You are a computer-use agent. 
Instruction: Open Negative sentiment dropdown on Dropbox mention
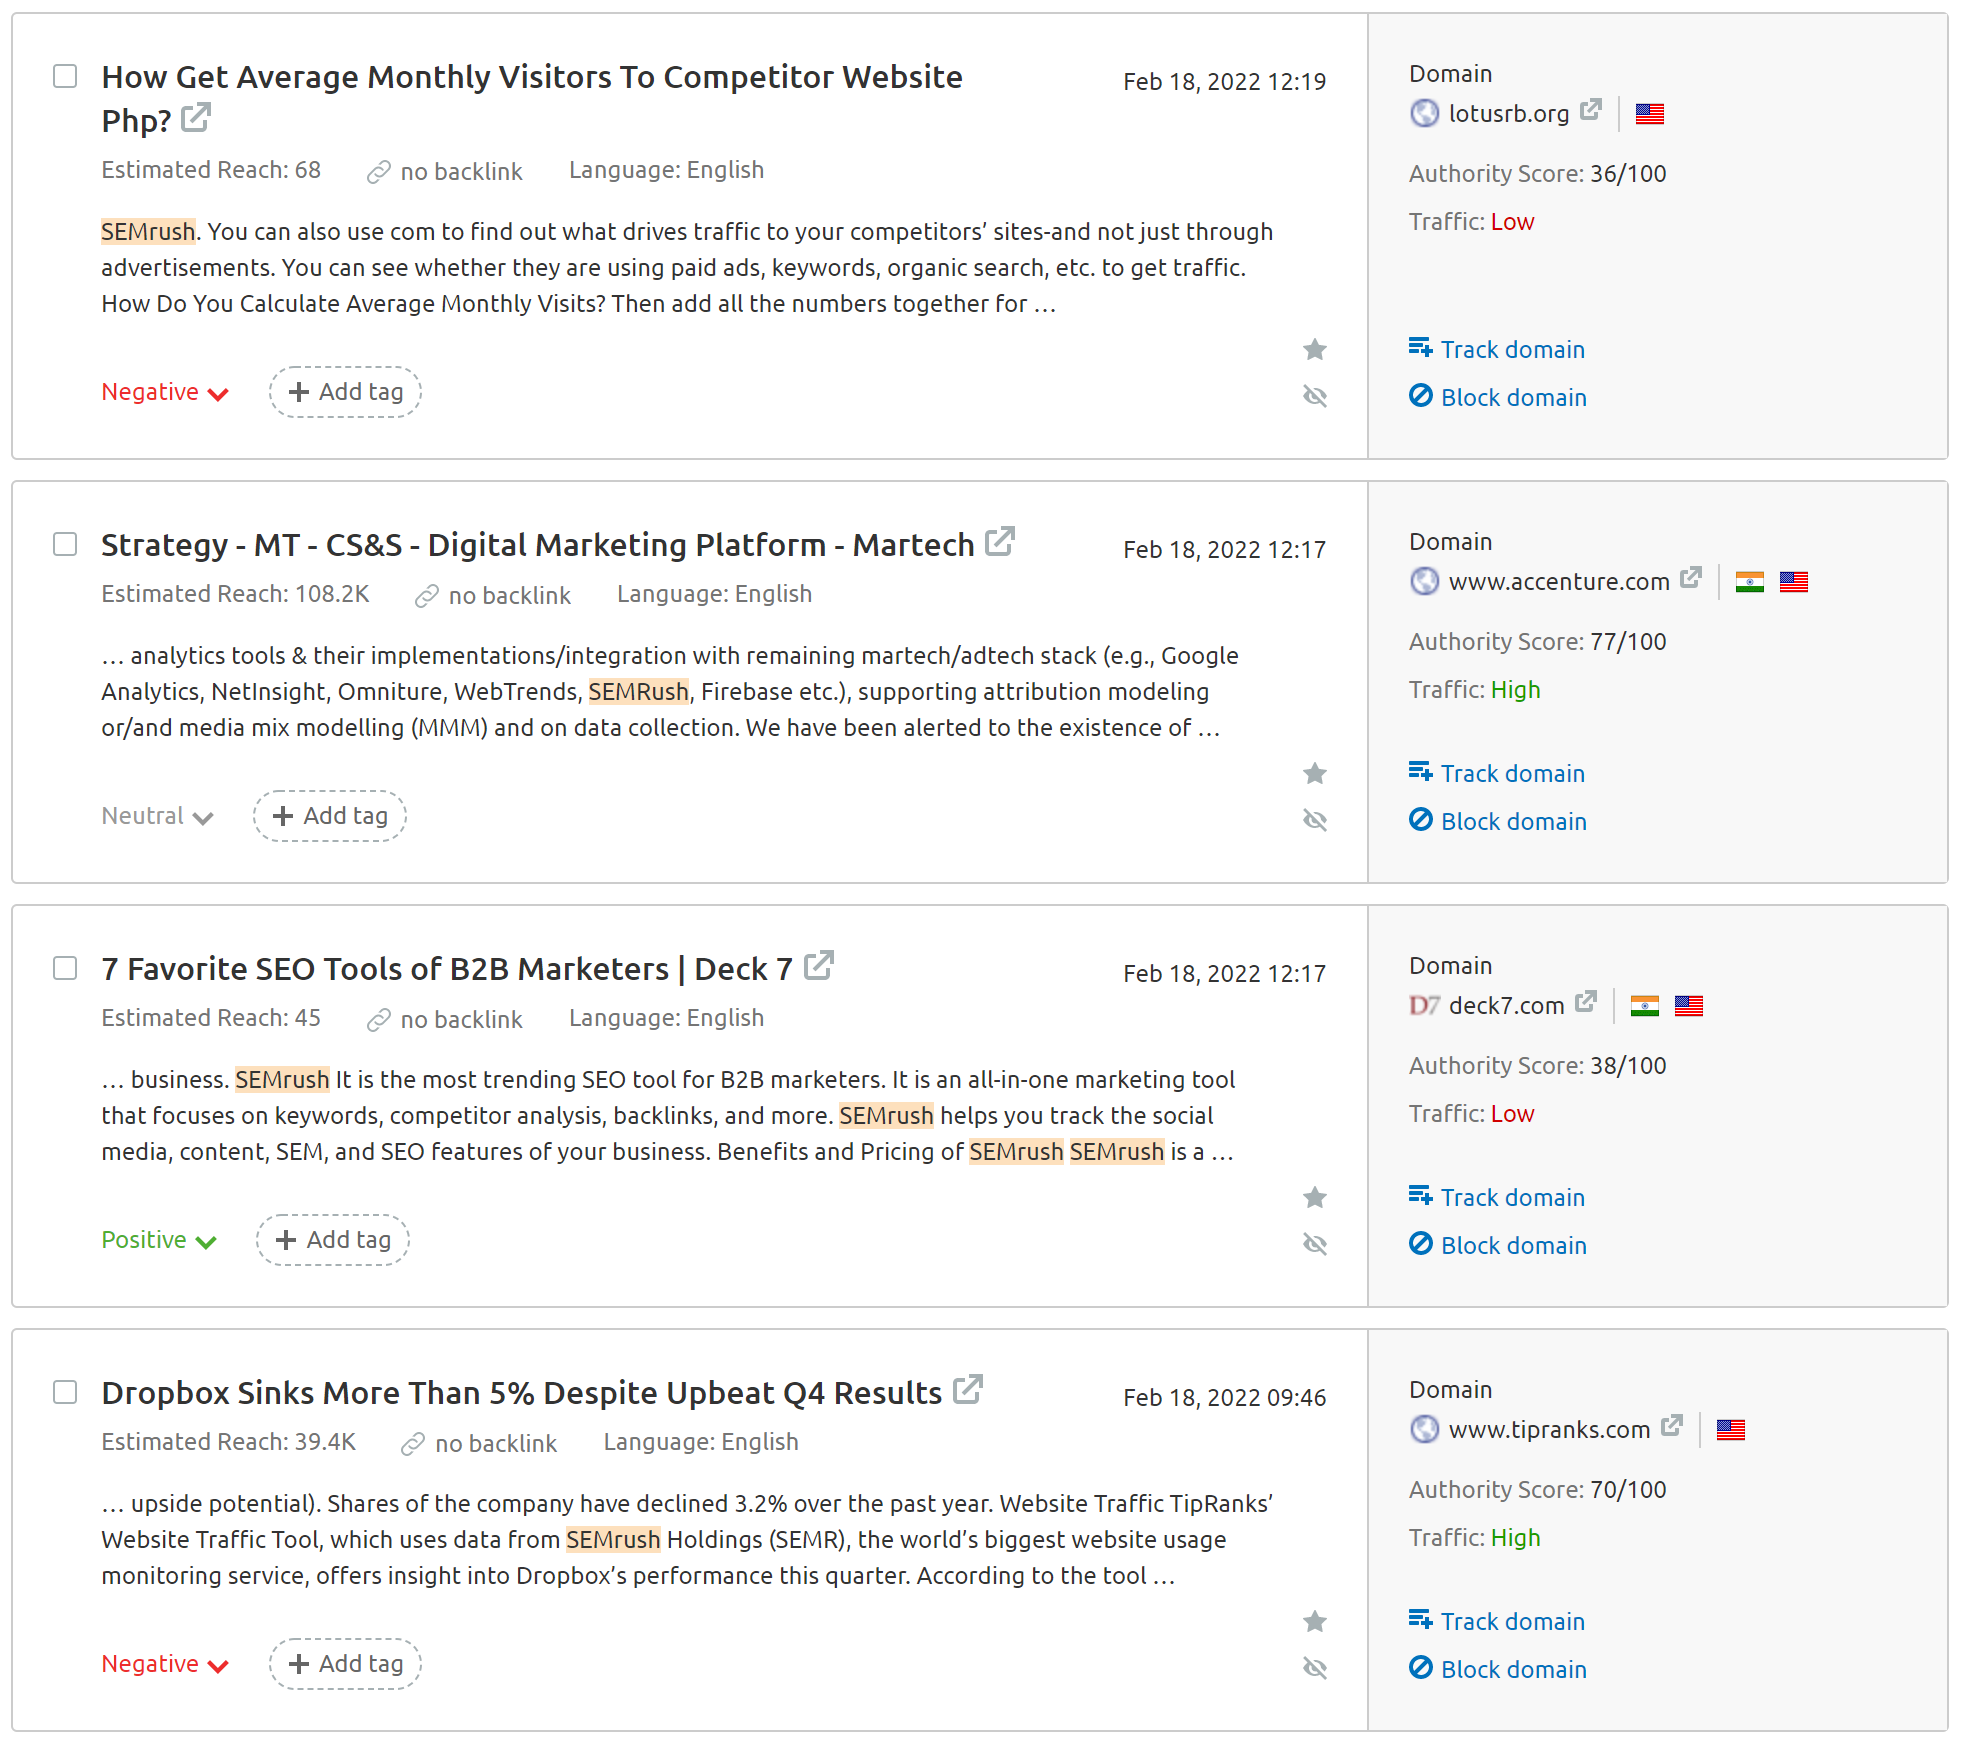[165, 1664]
